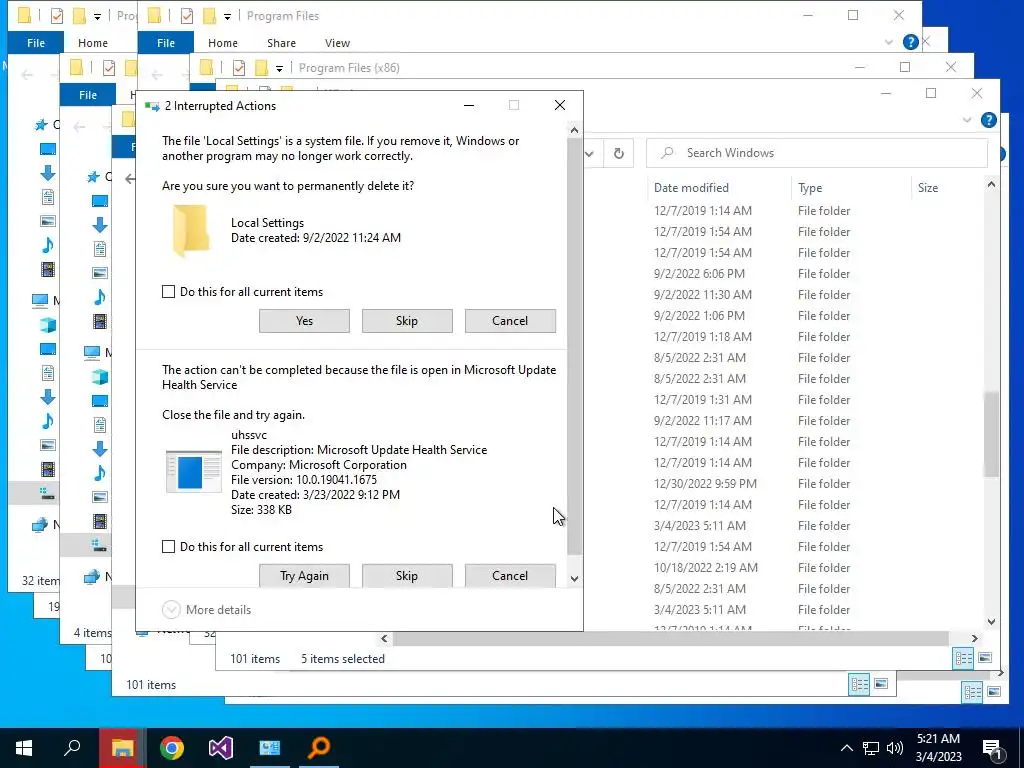The image size is (1024, 768).
Task: Click the vertical scrollbar thumb in file list
Action: (991, 434)
